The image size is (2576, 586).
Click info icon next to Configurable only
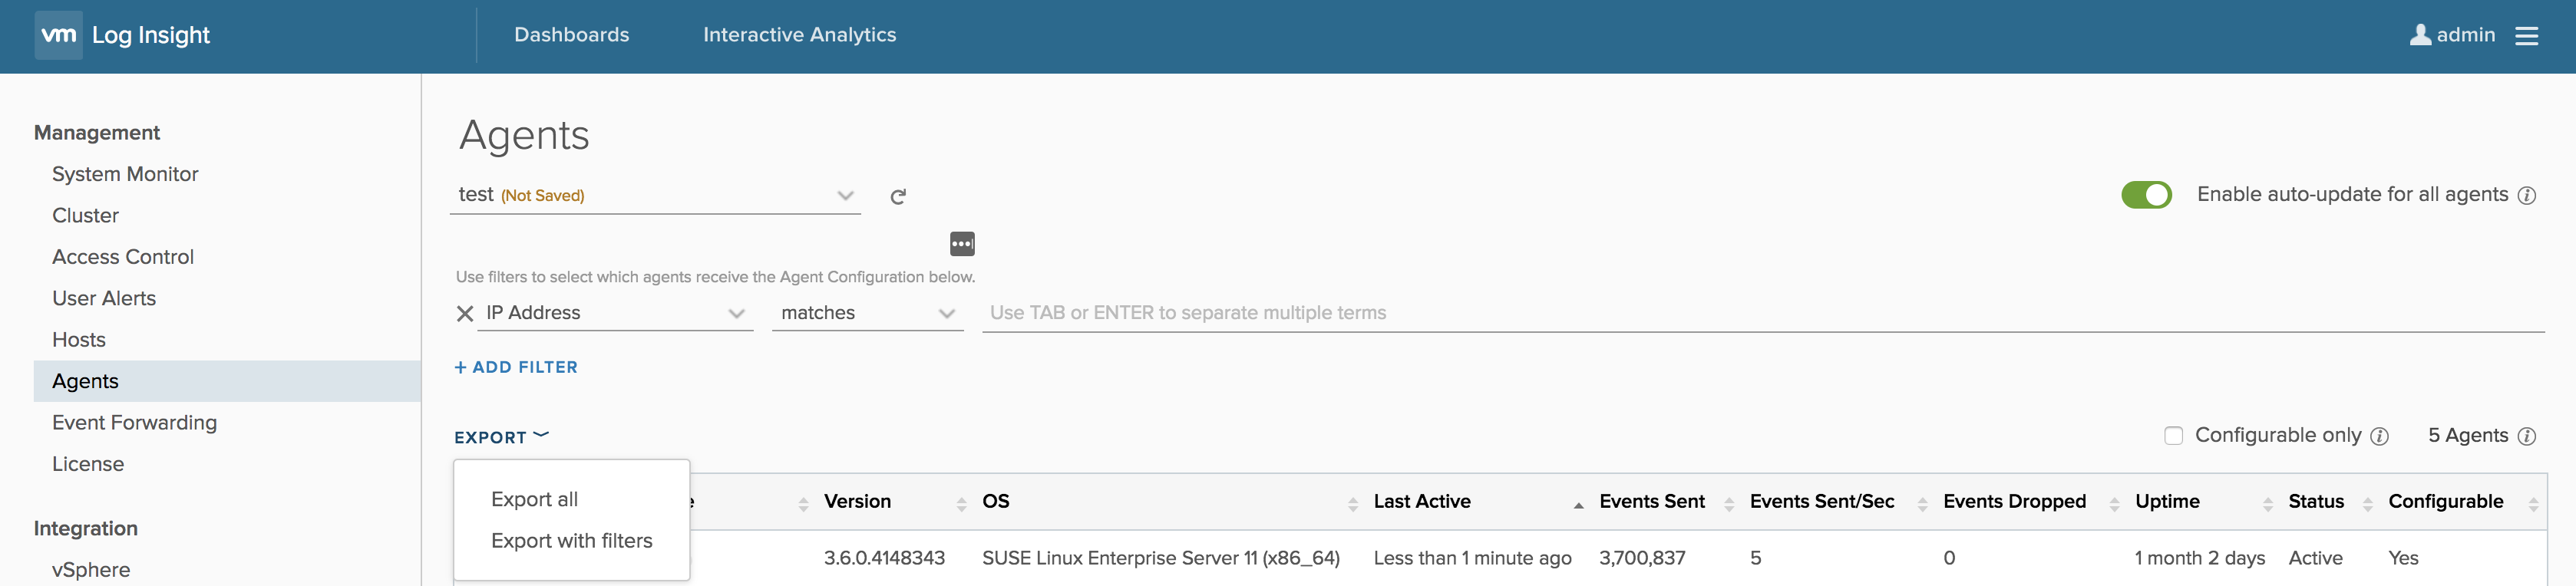(x=2380, y=436)
